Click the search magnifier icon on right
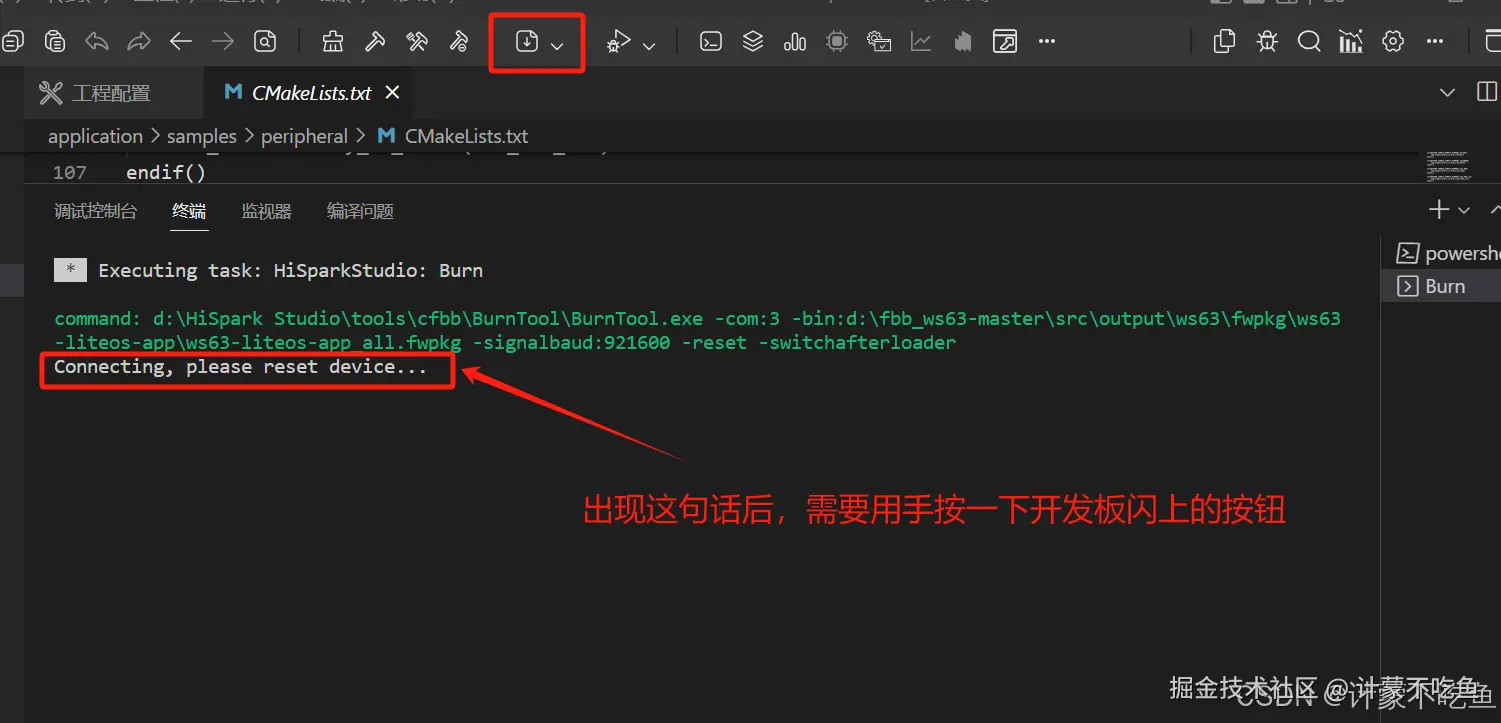Screen dimensions: 1501x723 point(1309,41)
